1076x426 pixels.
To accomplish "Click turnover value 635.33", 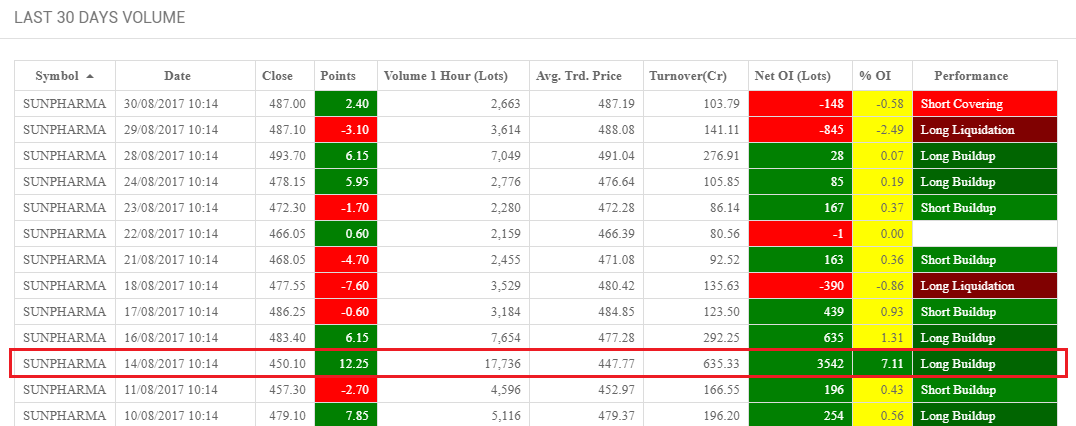I will click(x=722, y=364).
